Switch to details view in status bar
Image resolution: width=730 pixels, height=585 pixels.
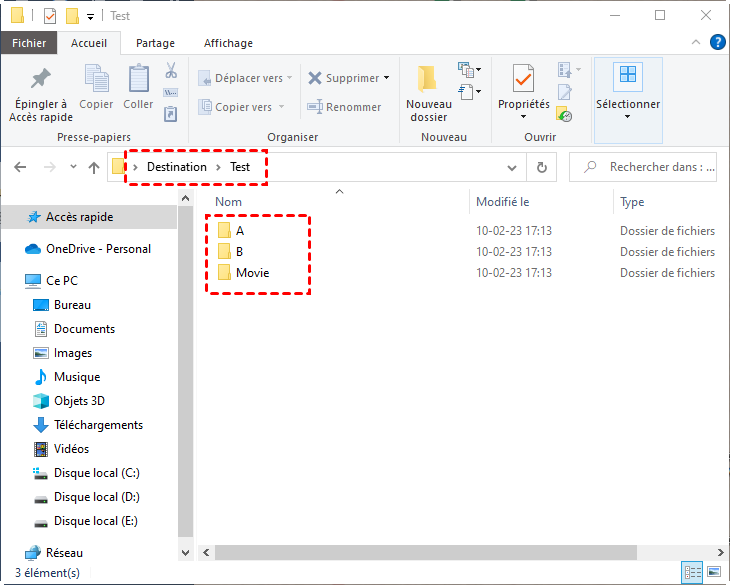(x=692, y=572)
